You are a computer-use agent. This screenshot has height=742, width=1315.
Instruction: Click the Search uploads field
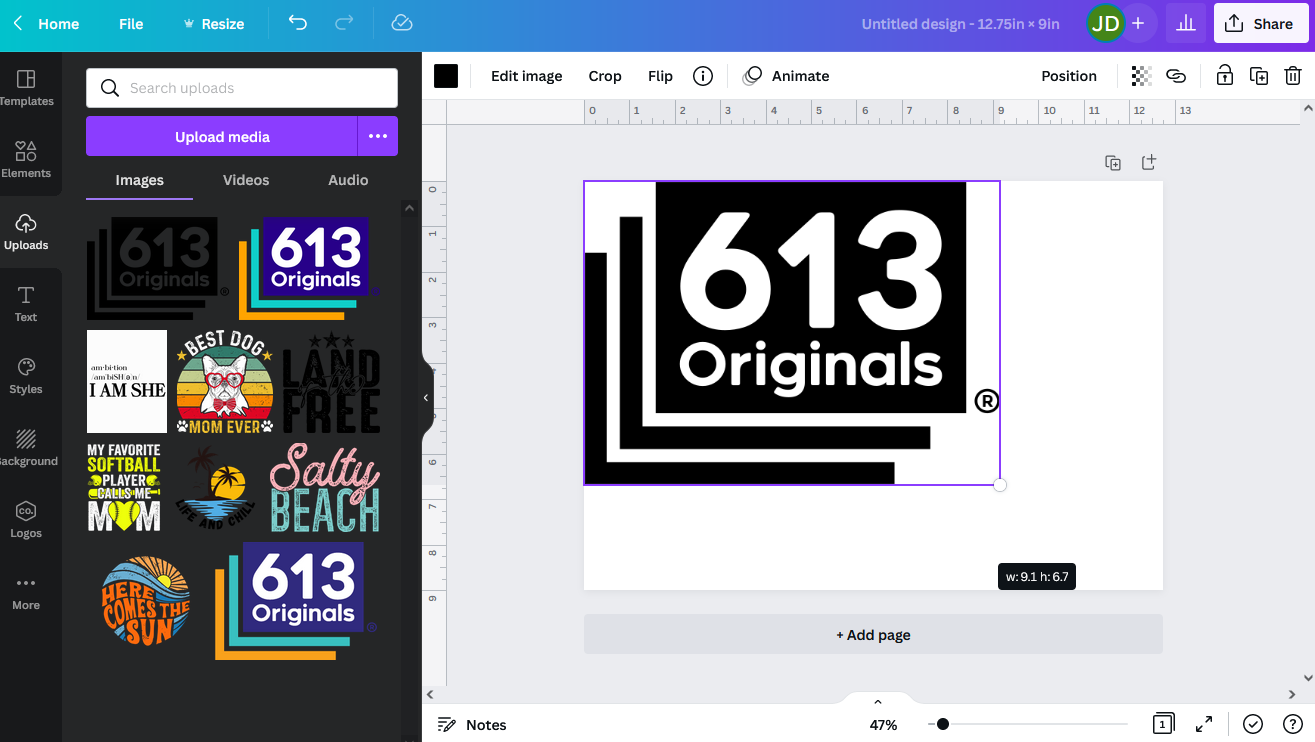(241, 88)
